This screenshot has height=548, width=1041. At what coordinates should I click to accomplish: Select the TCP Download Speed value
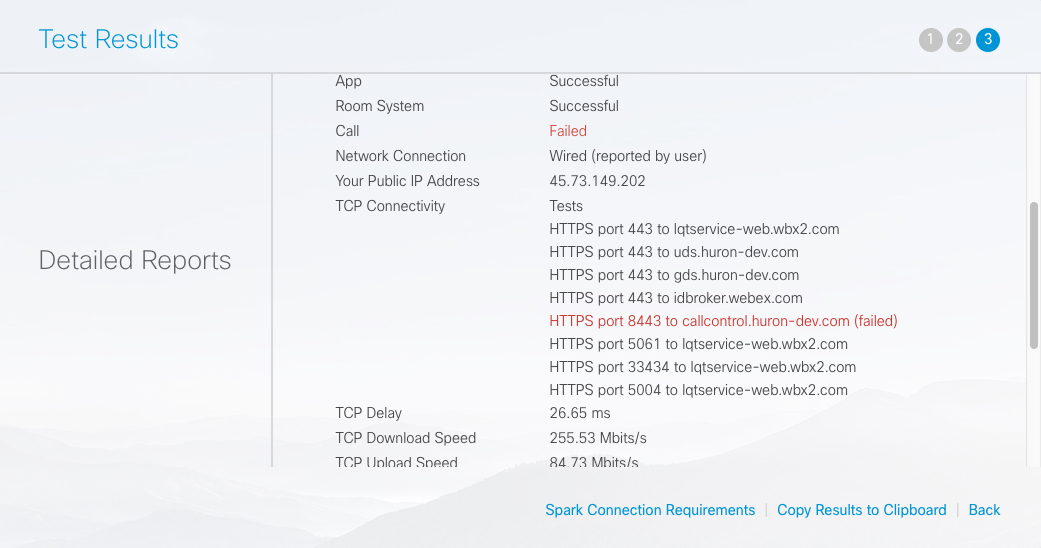pos(598,438)
